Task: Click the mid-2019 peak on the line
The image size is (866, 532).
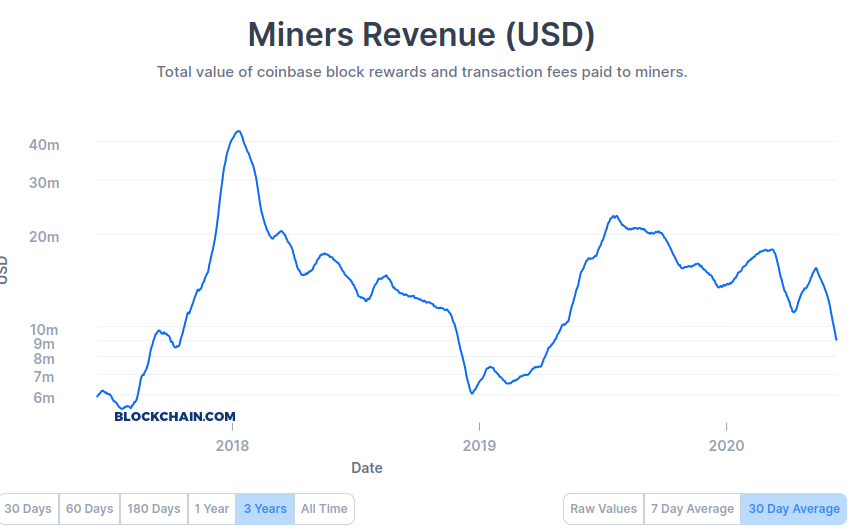Action: (x=614, y=217)
